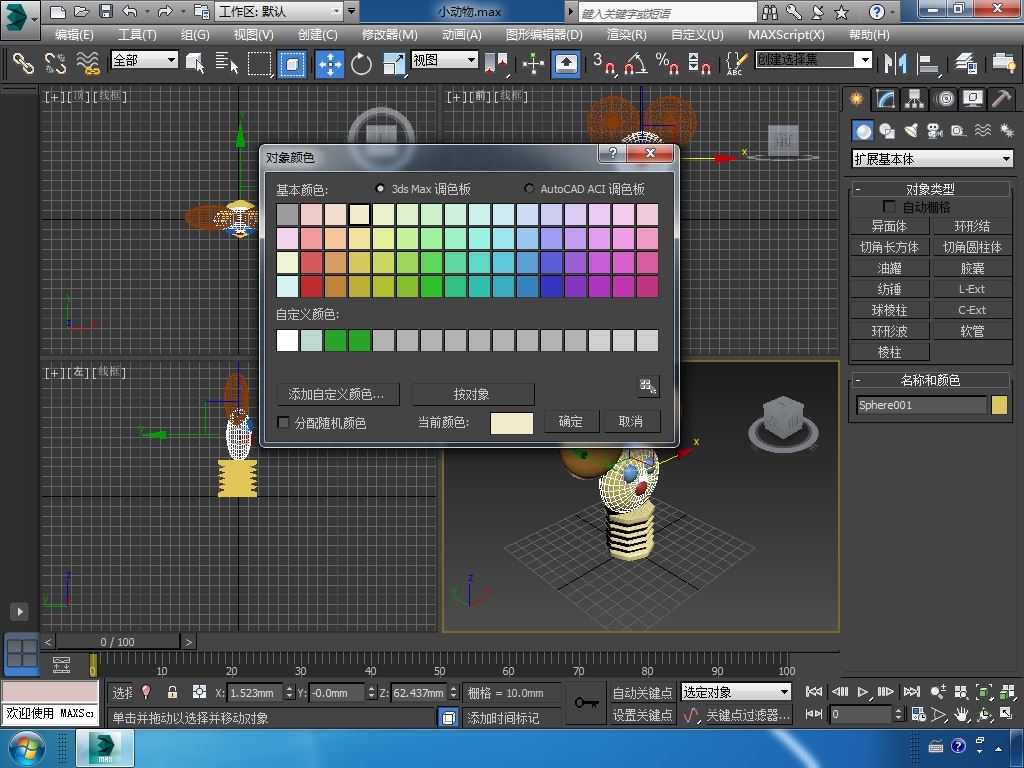Switch to the Display command panel
Screen dimensions: 1024x768
coord(972,99)
